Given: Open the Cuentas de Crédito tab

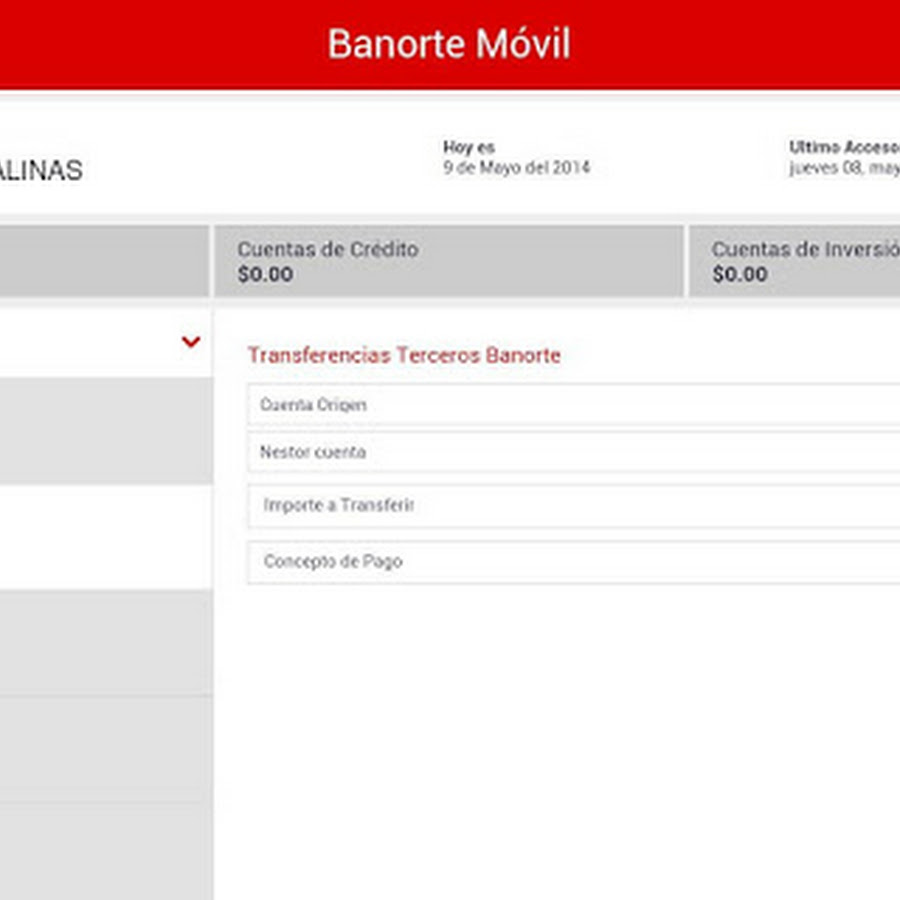Looking at the screenshot, I should tap(449, 261).
